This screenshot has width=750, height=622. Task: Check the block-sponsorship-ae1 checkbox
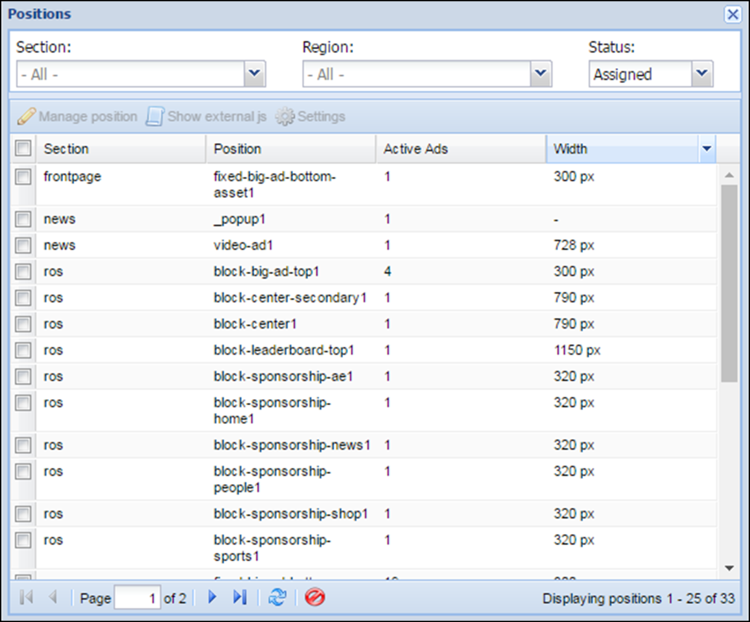tap(23, 377)
